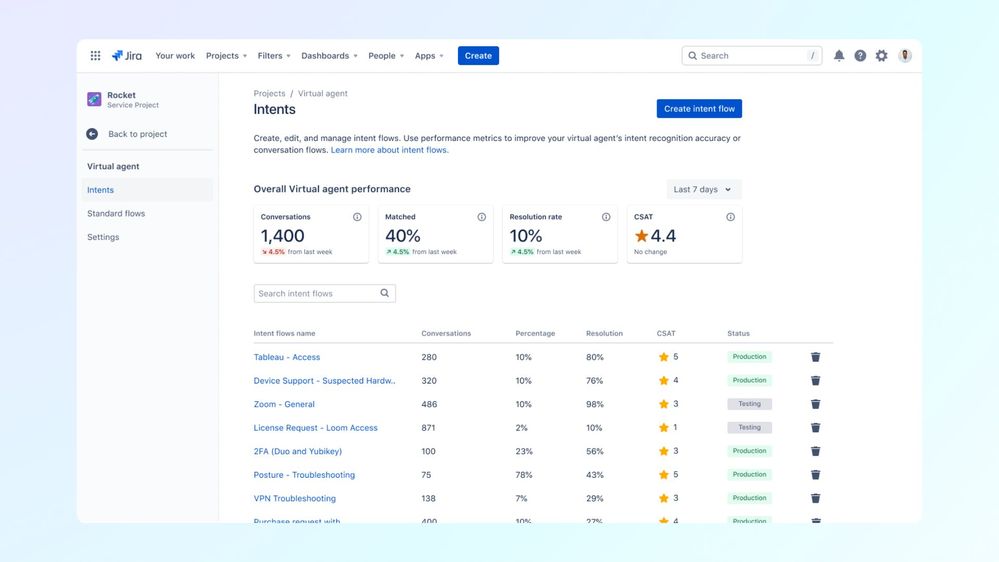Image resolution: width=999 pixels, height=562 pixels.
Task: Open the user profile avatar
Action: [x=905, y=55]
